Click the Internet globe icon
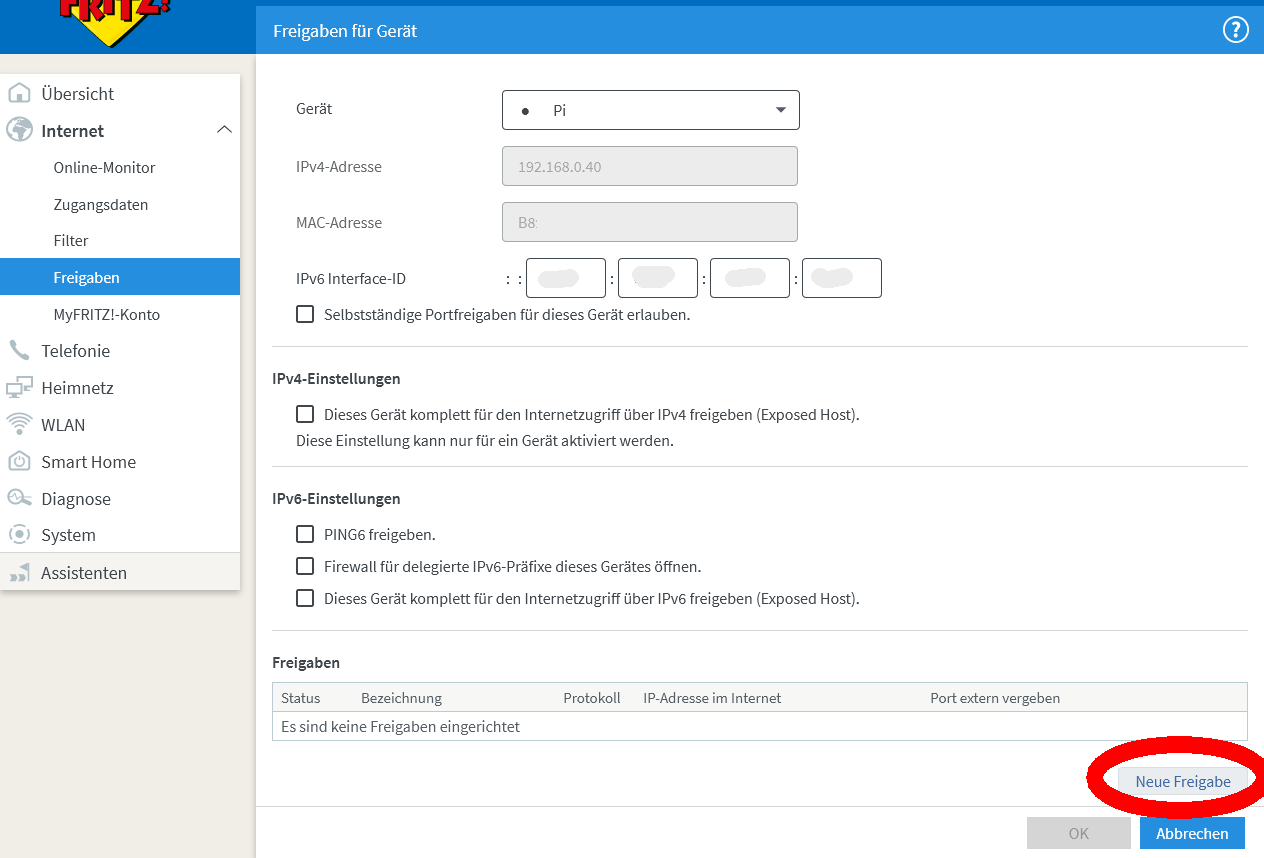The image size is (1264, 858). pyautogui.click(x=19, y=130)
